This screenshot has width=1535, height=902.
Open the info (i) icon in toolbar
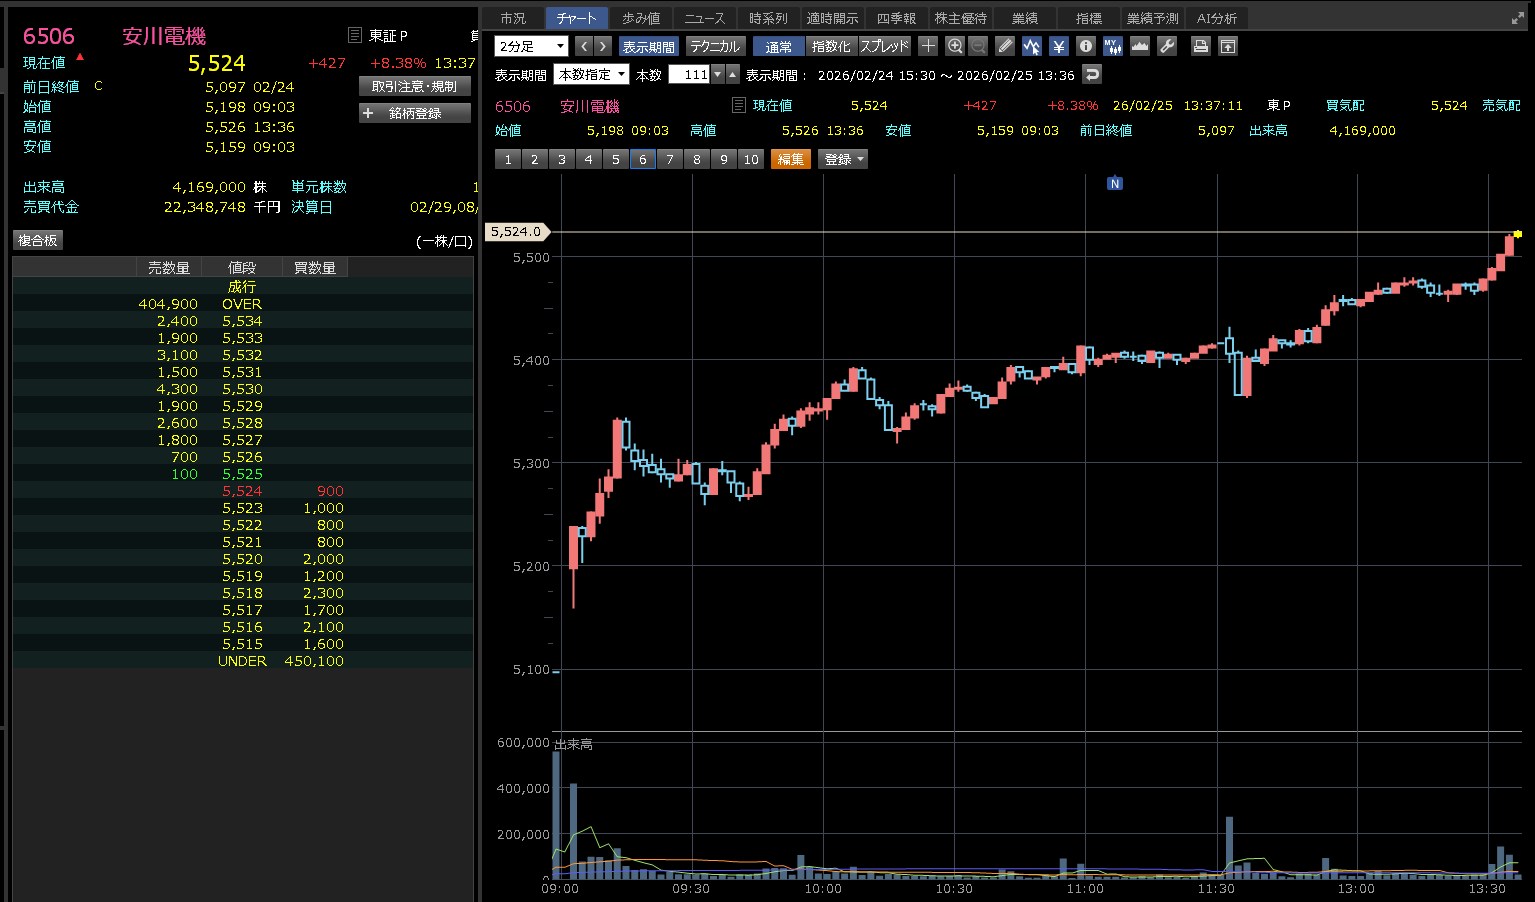click(x=1085, y=46)
